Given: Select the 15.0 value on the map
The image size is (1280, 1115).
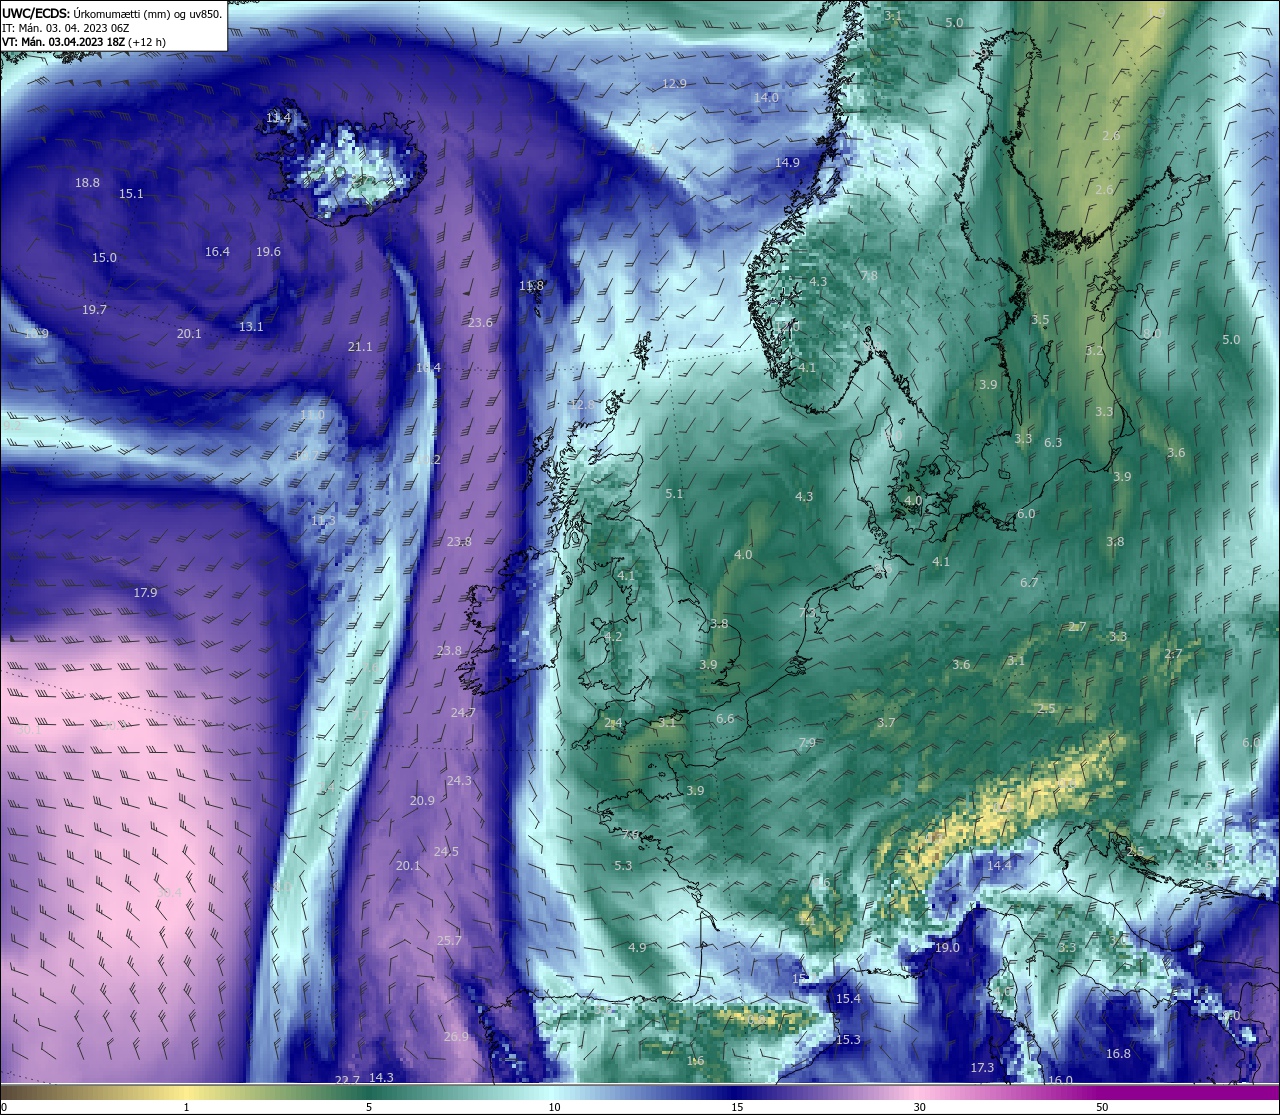Looking at the screenshot, I should (x=104, y=258).
